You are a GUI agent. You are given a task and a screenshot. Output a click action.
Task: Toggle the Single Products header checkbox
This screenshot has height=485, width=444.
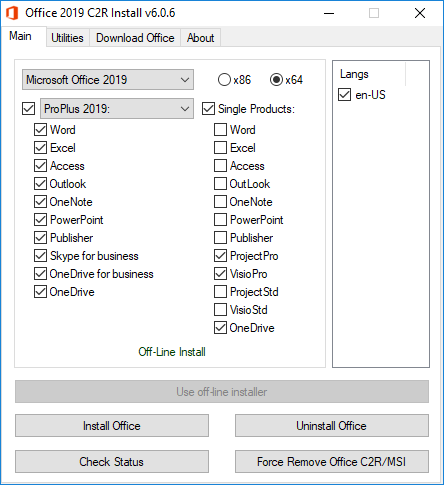(x=208, y=109)
